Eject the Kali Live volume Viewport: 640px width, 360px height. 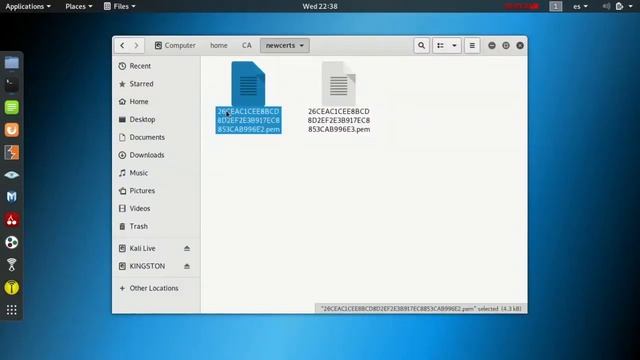[x=187, y=248]
